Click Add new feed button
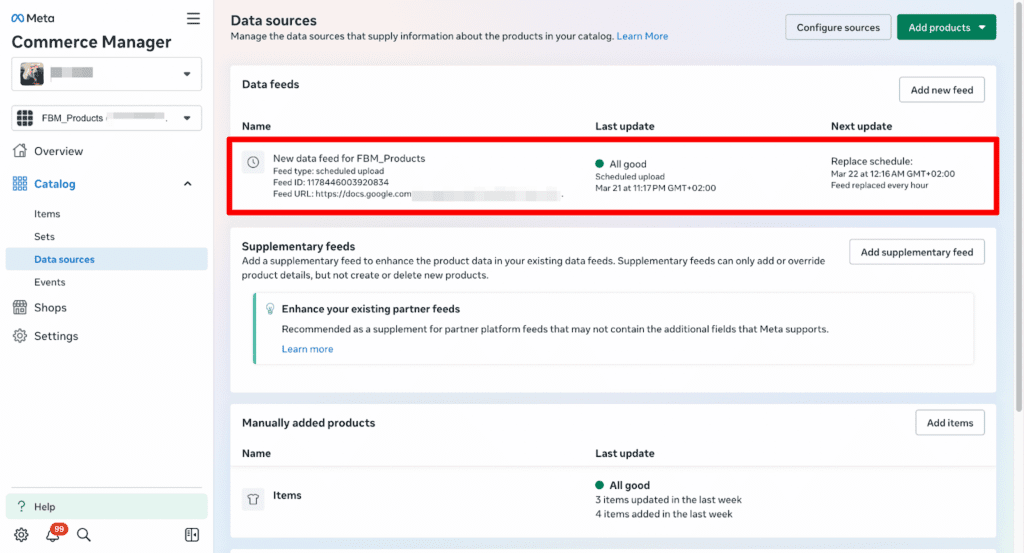 coord(942,90)
